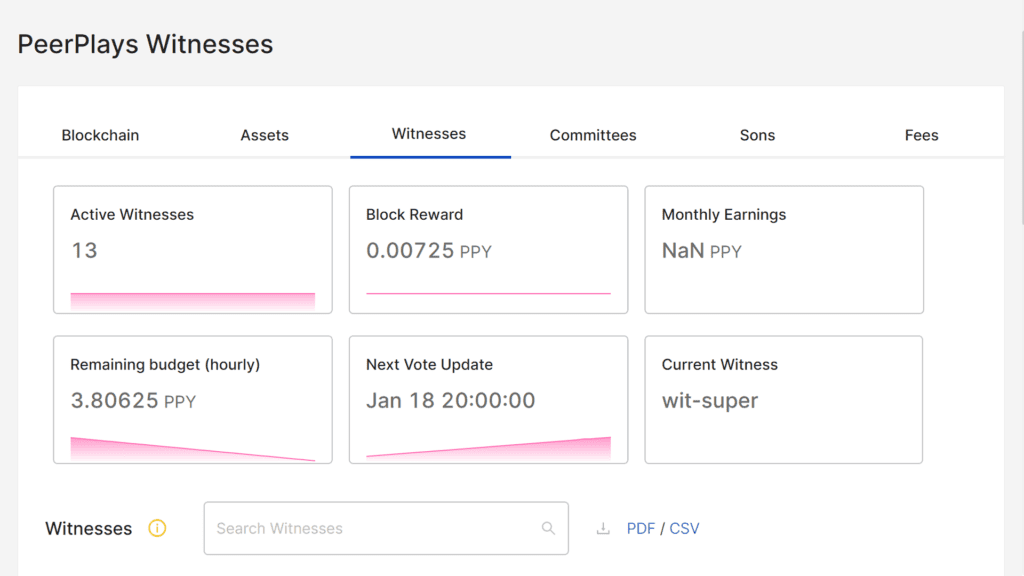The image size is (1024, 576).
Task: Open the Sons tab
Action: (758, 135)
